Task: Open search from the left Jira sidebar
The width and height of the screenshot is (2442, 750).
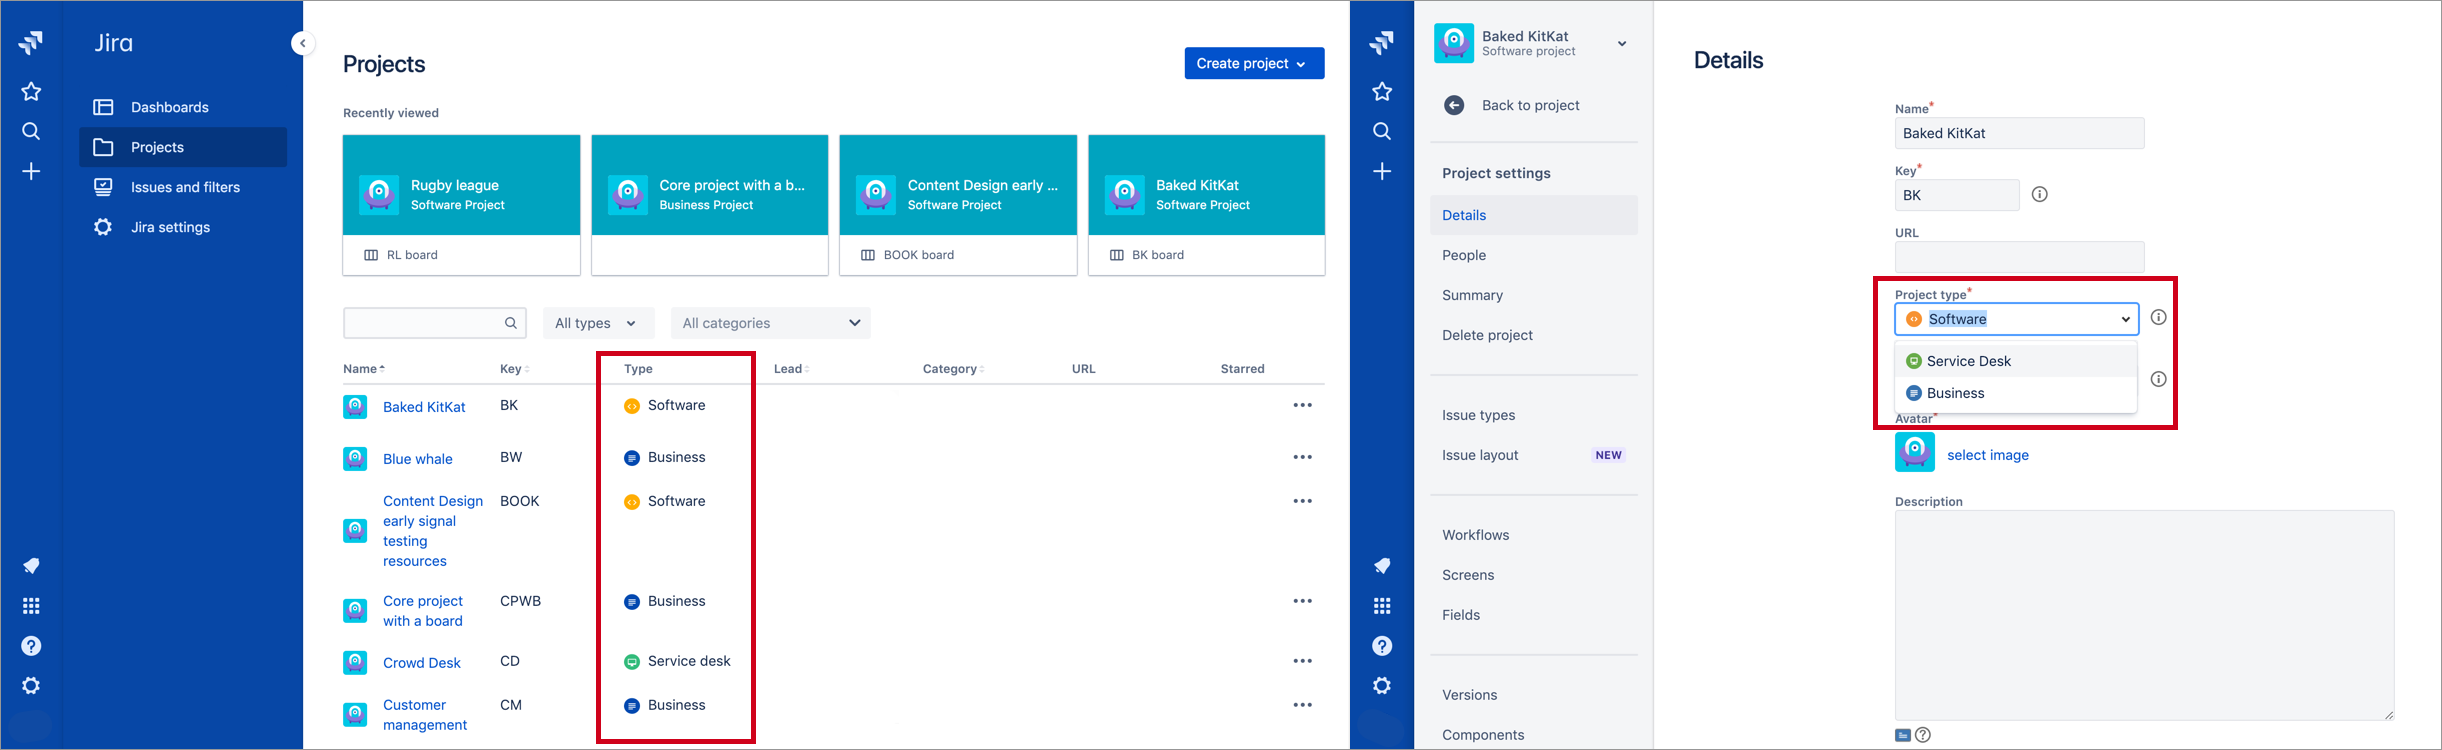Action: click(x=31, y=131)
